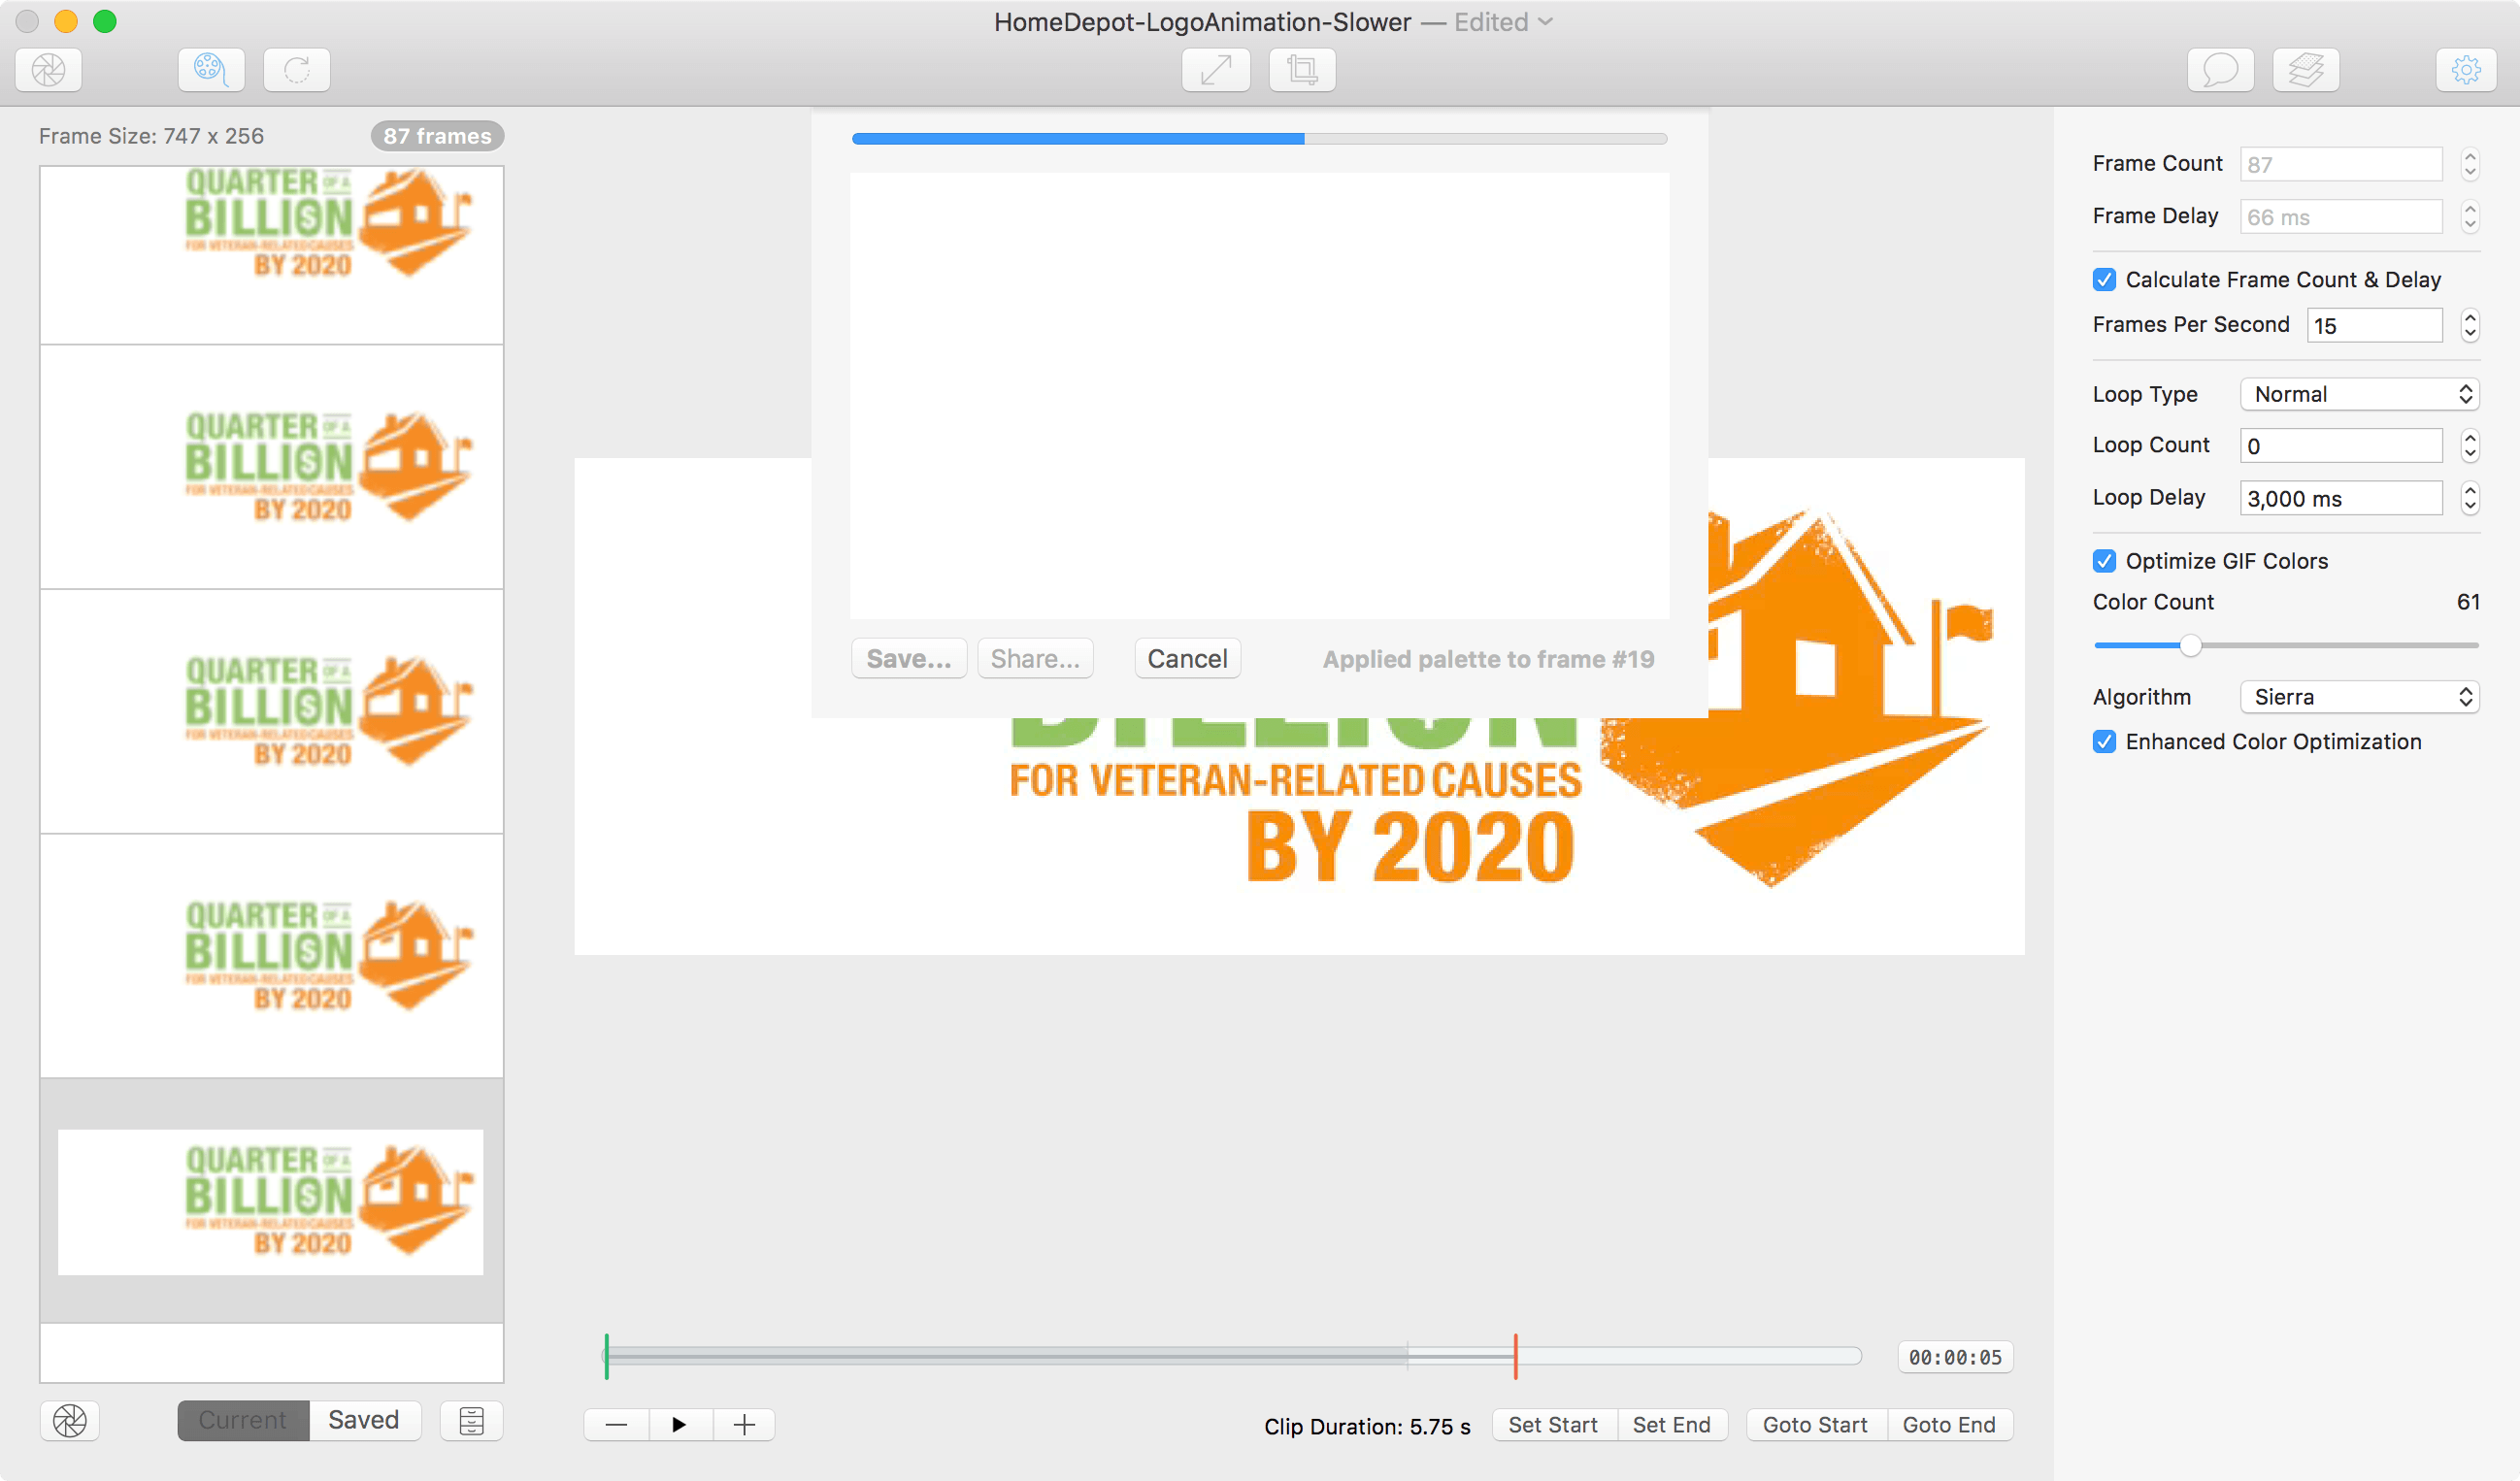Disable Enhanced Color Optimization
This screenshot has height=1481, width=2520.
pyautogui.click(x=2104, y=742)
